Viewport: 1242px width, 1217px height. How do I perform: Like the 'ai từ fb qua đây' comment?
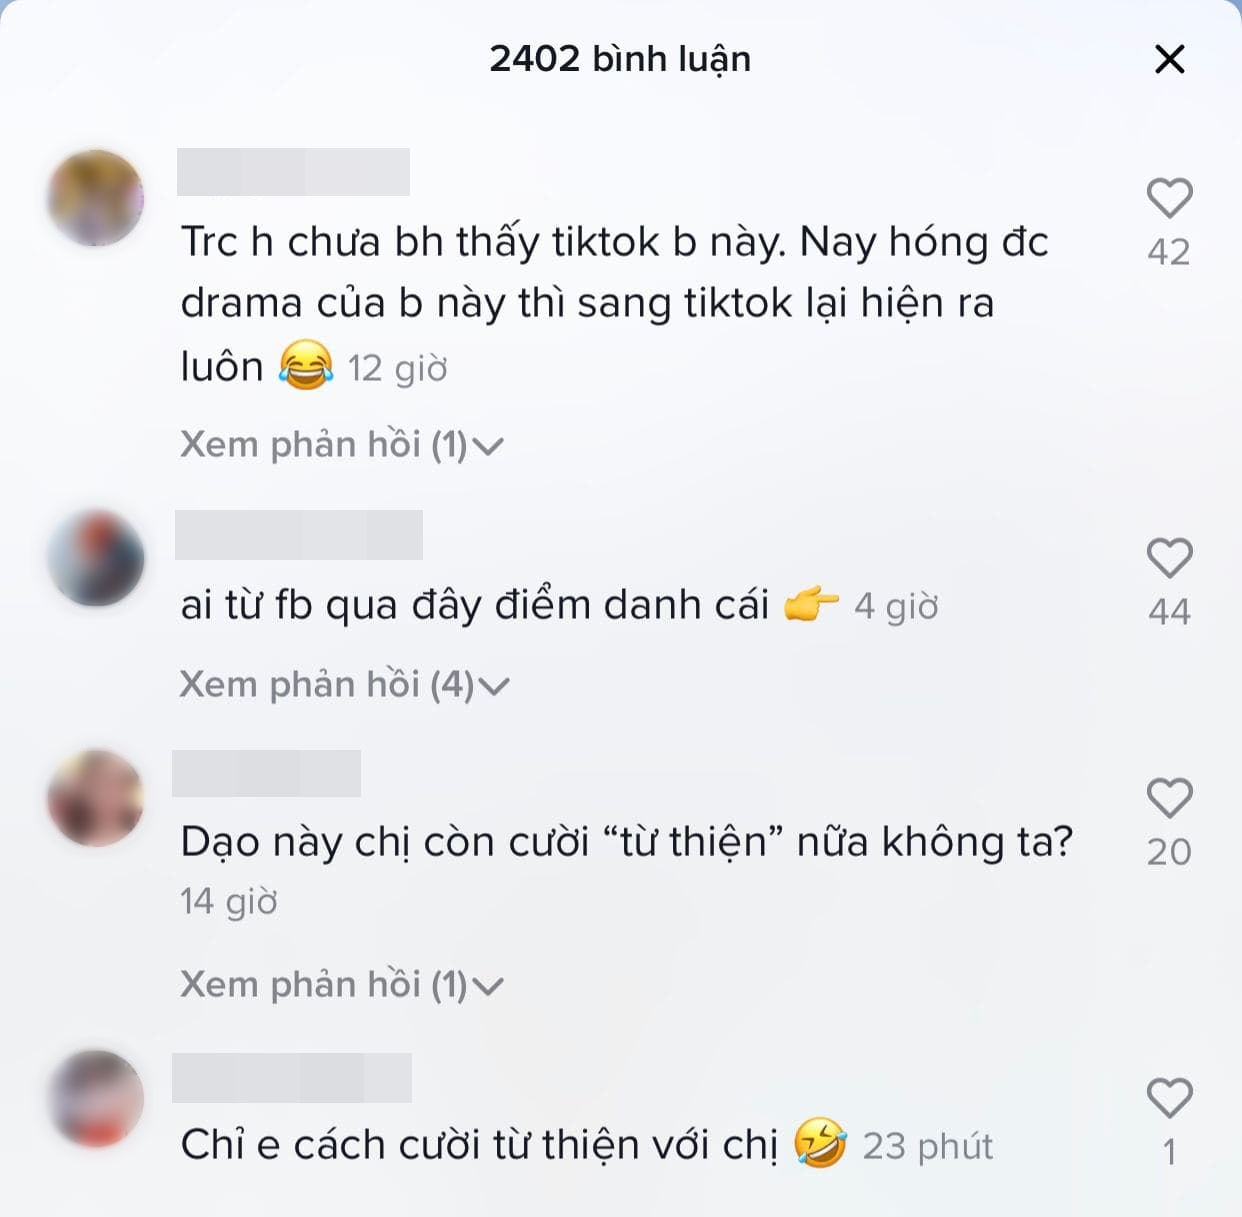coord(1169,558)
